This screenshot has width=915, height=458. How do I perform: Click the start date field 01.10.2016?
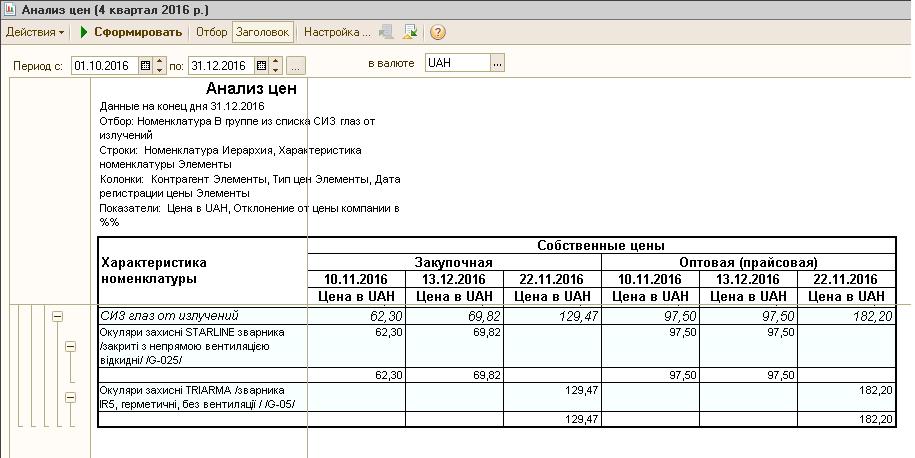105,65
